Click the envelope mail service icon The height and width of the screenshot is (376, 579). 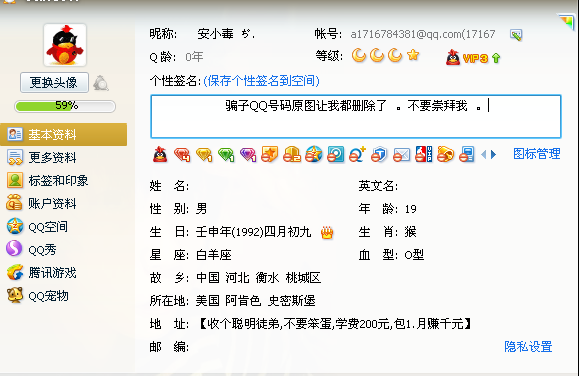(401, 154)
